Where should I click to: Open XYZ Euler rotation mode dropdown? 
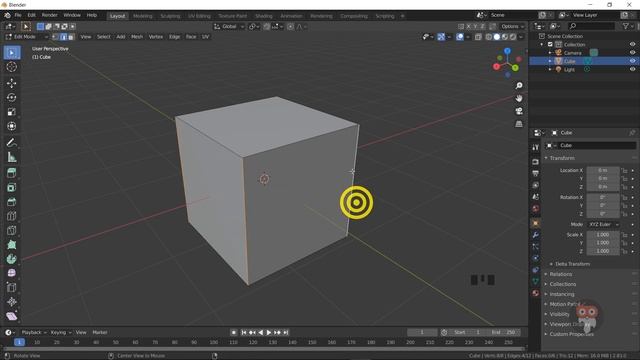(604, 224)
